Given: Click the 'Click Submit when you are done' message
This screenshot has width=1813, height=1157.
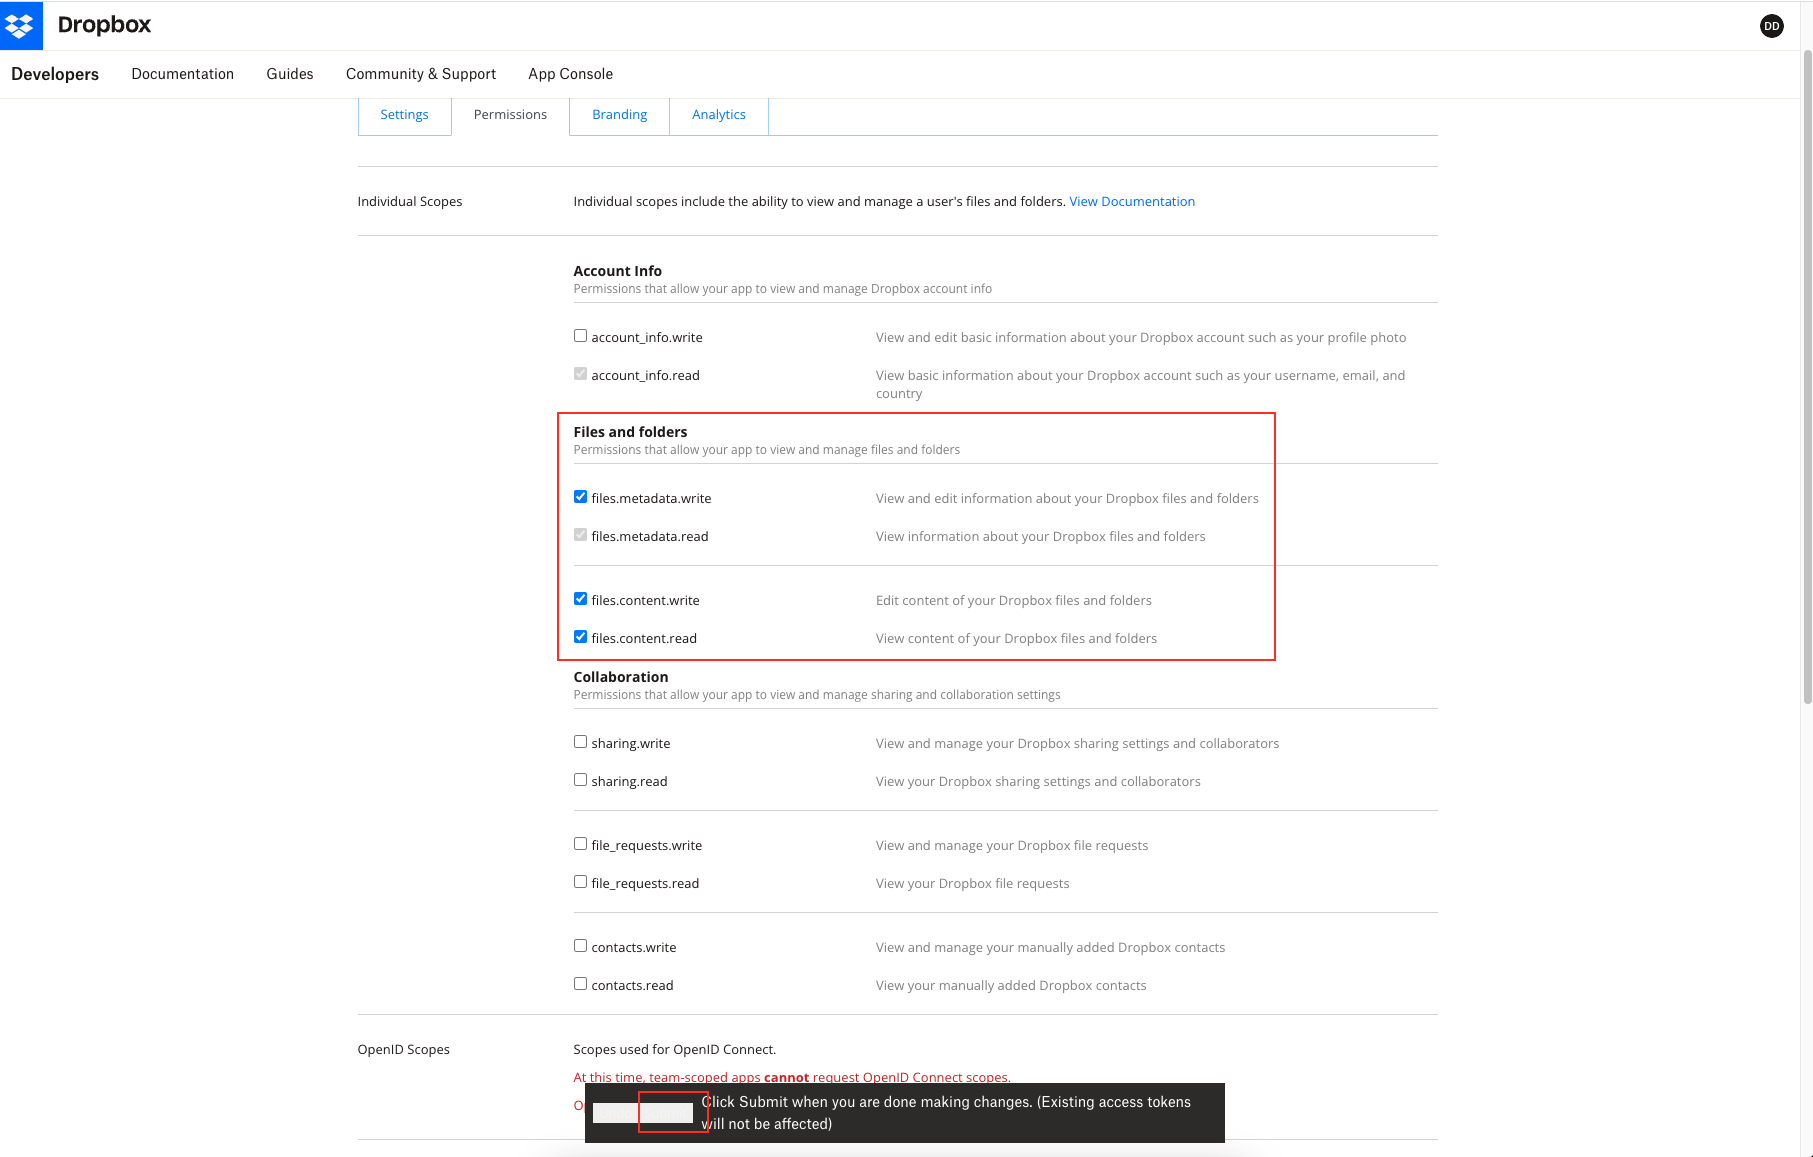Looking at the screenshot, I should point(946,1113).
